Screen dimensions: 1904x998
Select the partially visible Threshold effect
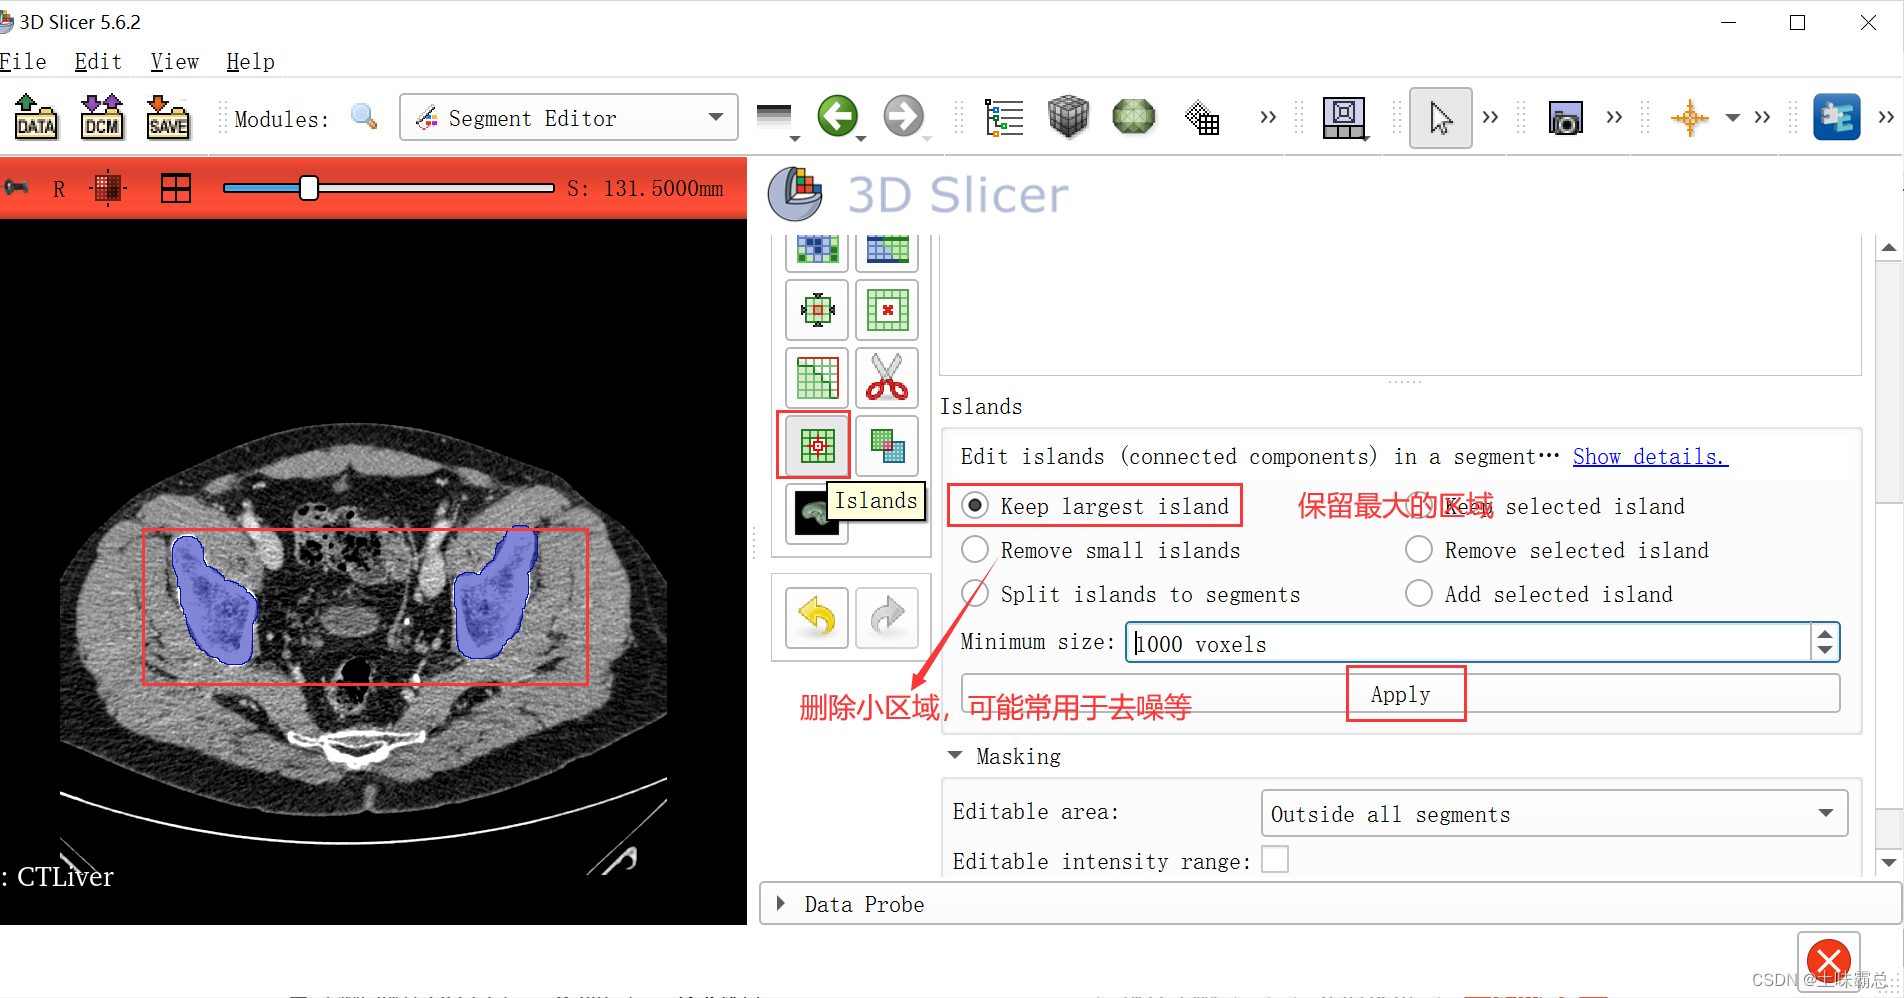pos(817,252)
